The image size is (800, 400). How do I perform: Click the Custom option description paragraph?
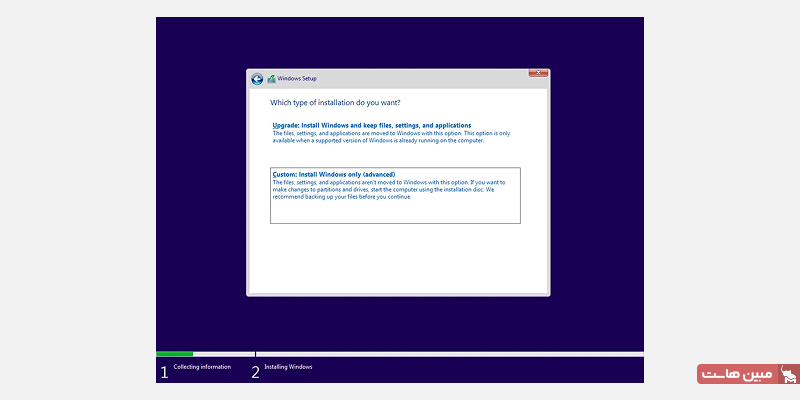click(389, 190)
